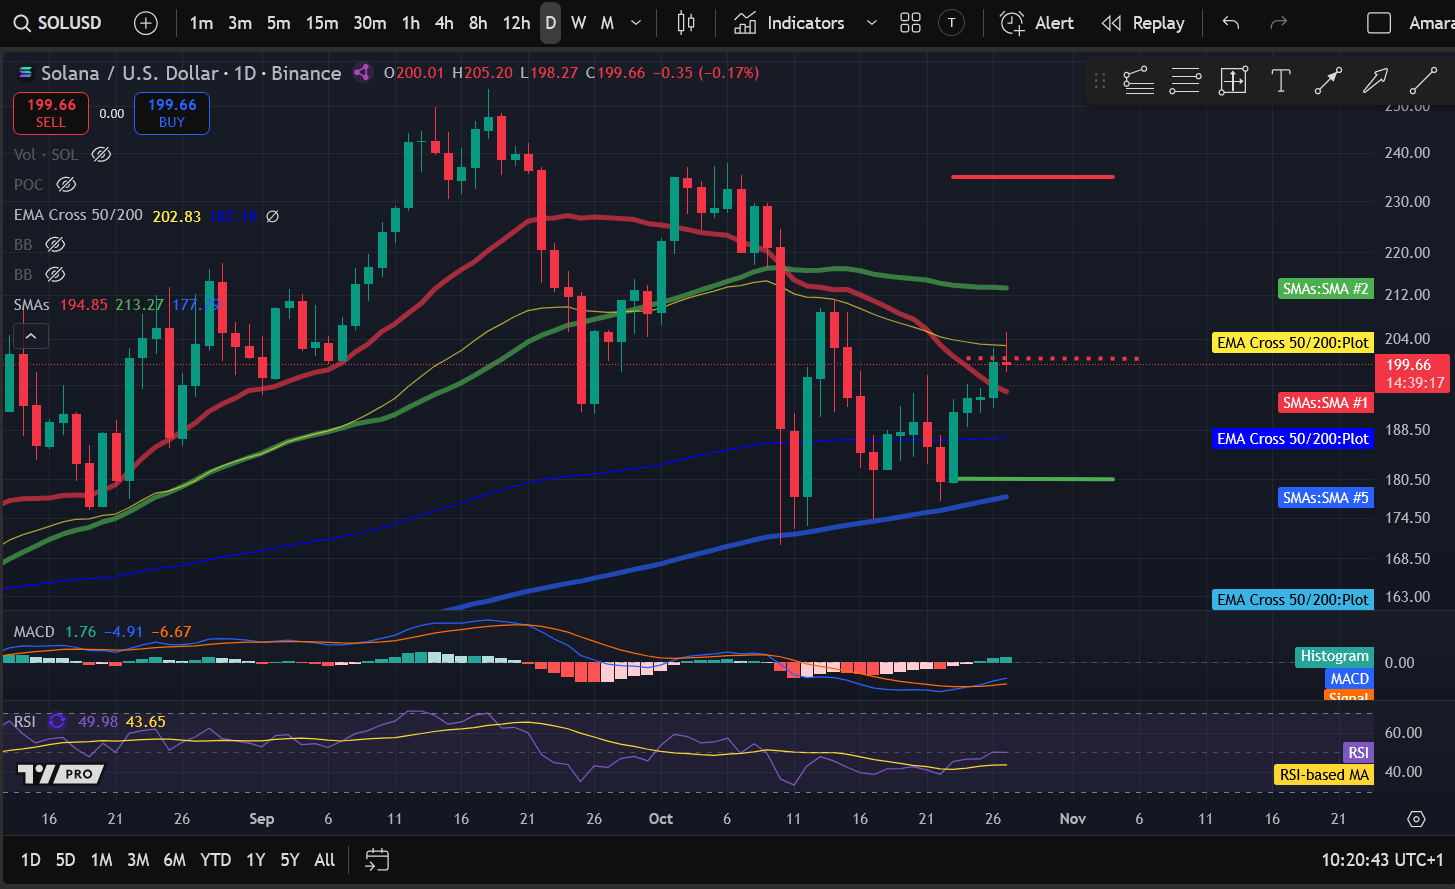Open the layout grid selector icon
The image size is (1455, 889).
coord(910,22)
